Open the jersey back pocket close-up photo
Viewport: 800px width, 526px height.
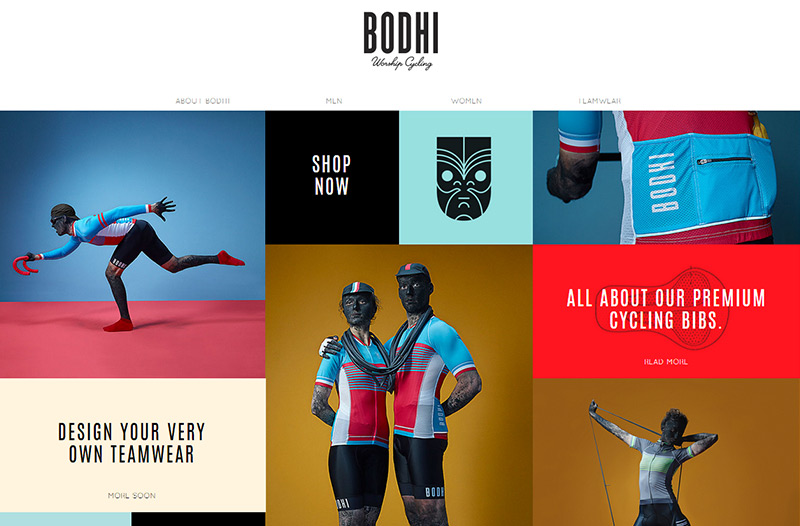(x=666, y=178)
